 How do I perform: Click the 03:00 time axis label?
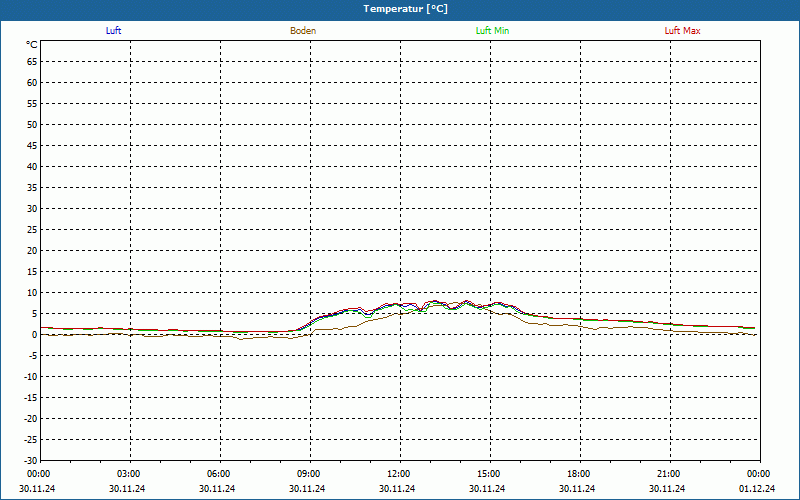[129, 474]
